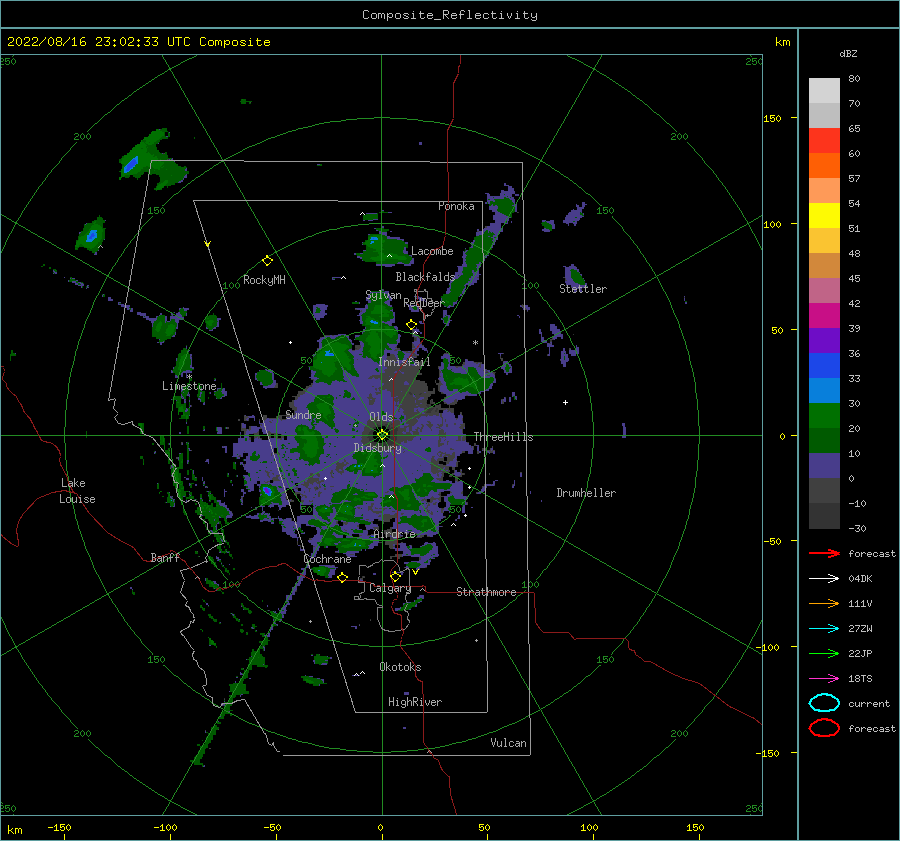The image size is (900, 841).
Task: Pick the purple 39 dBZ swatch
Action: coord(824,340)
